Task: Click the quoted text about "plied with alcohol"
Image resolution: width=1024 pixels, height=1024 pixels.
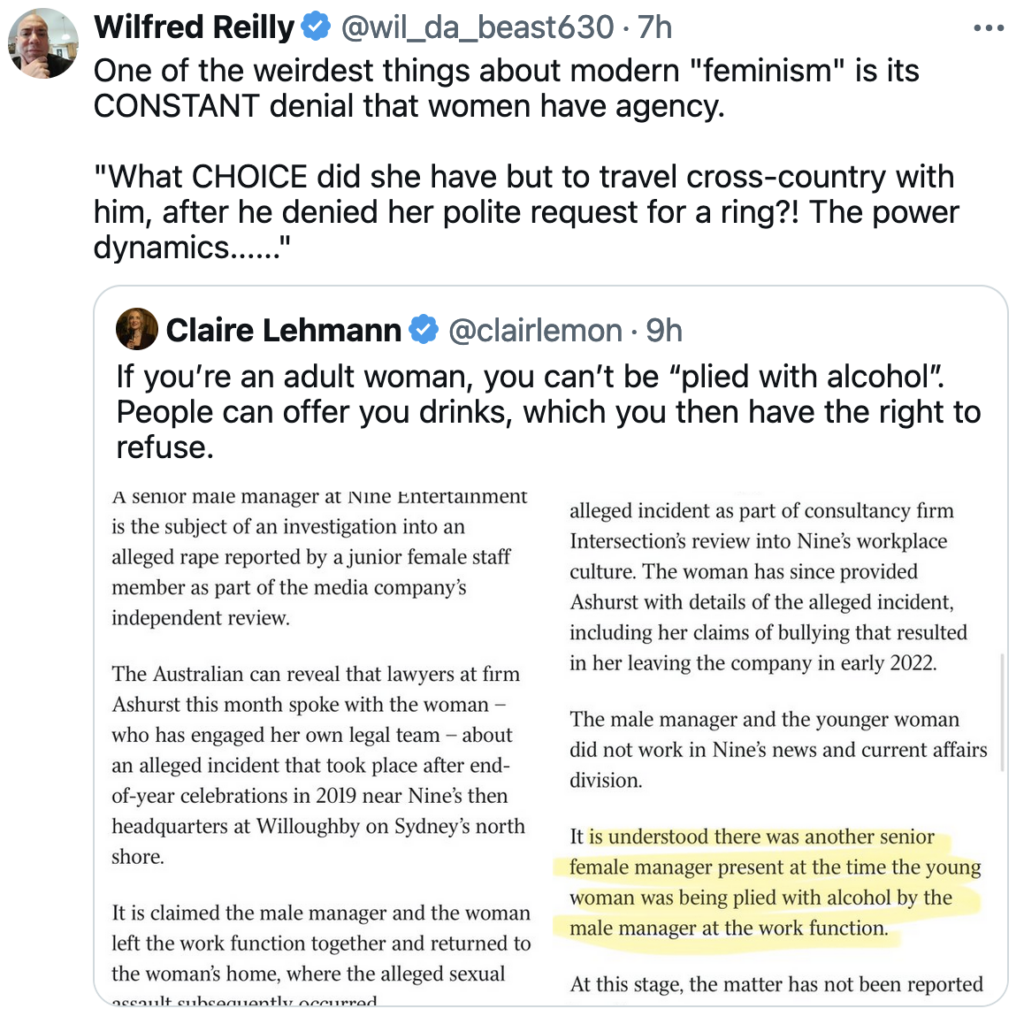Action: click(548, 411)
